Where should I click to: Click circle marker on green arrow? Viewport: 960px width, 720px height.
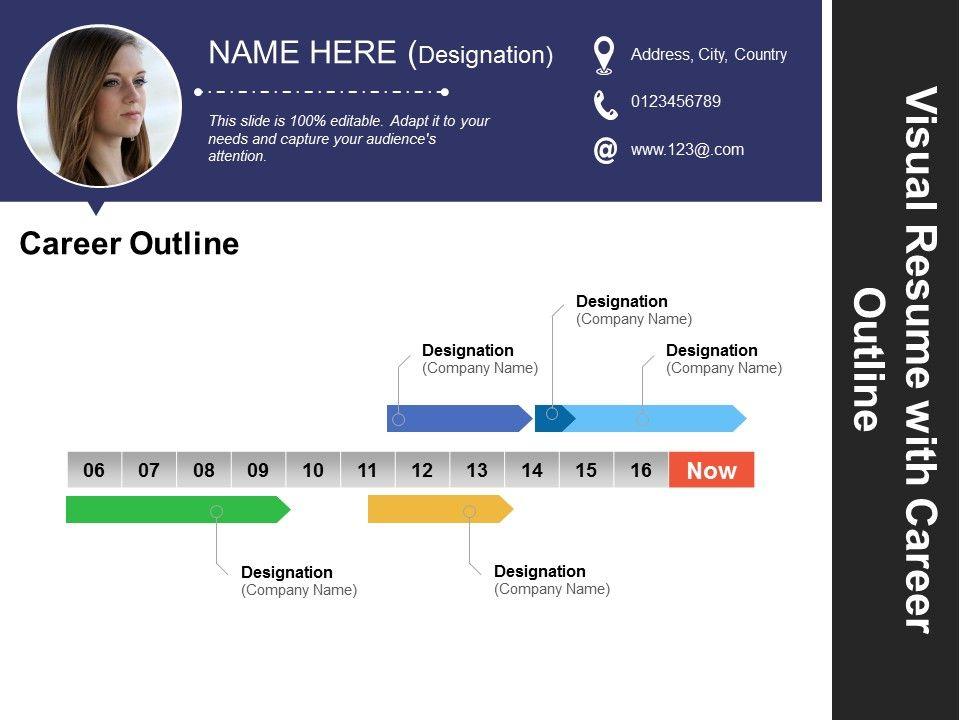216,511
